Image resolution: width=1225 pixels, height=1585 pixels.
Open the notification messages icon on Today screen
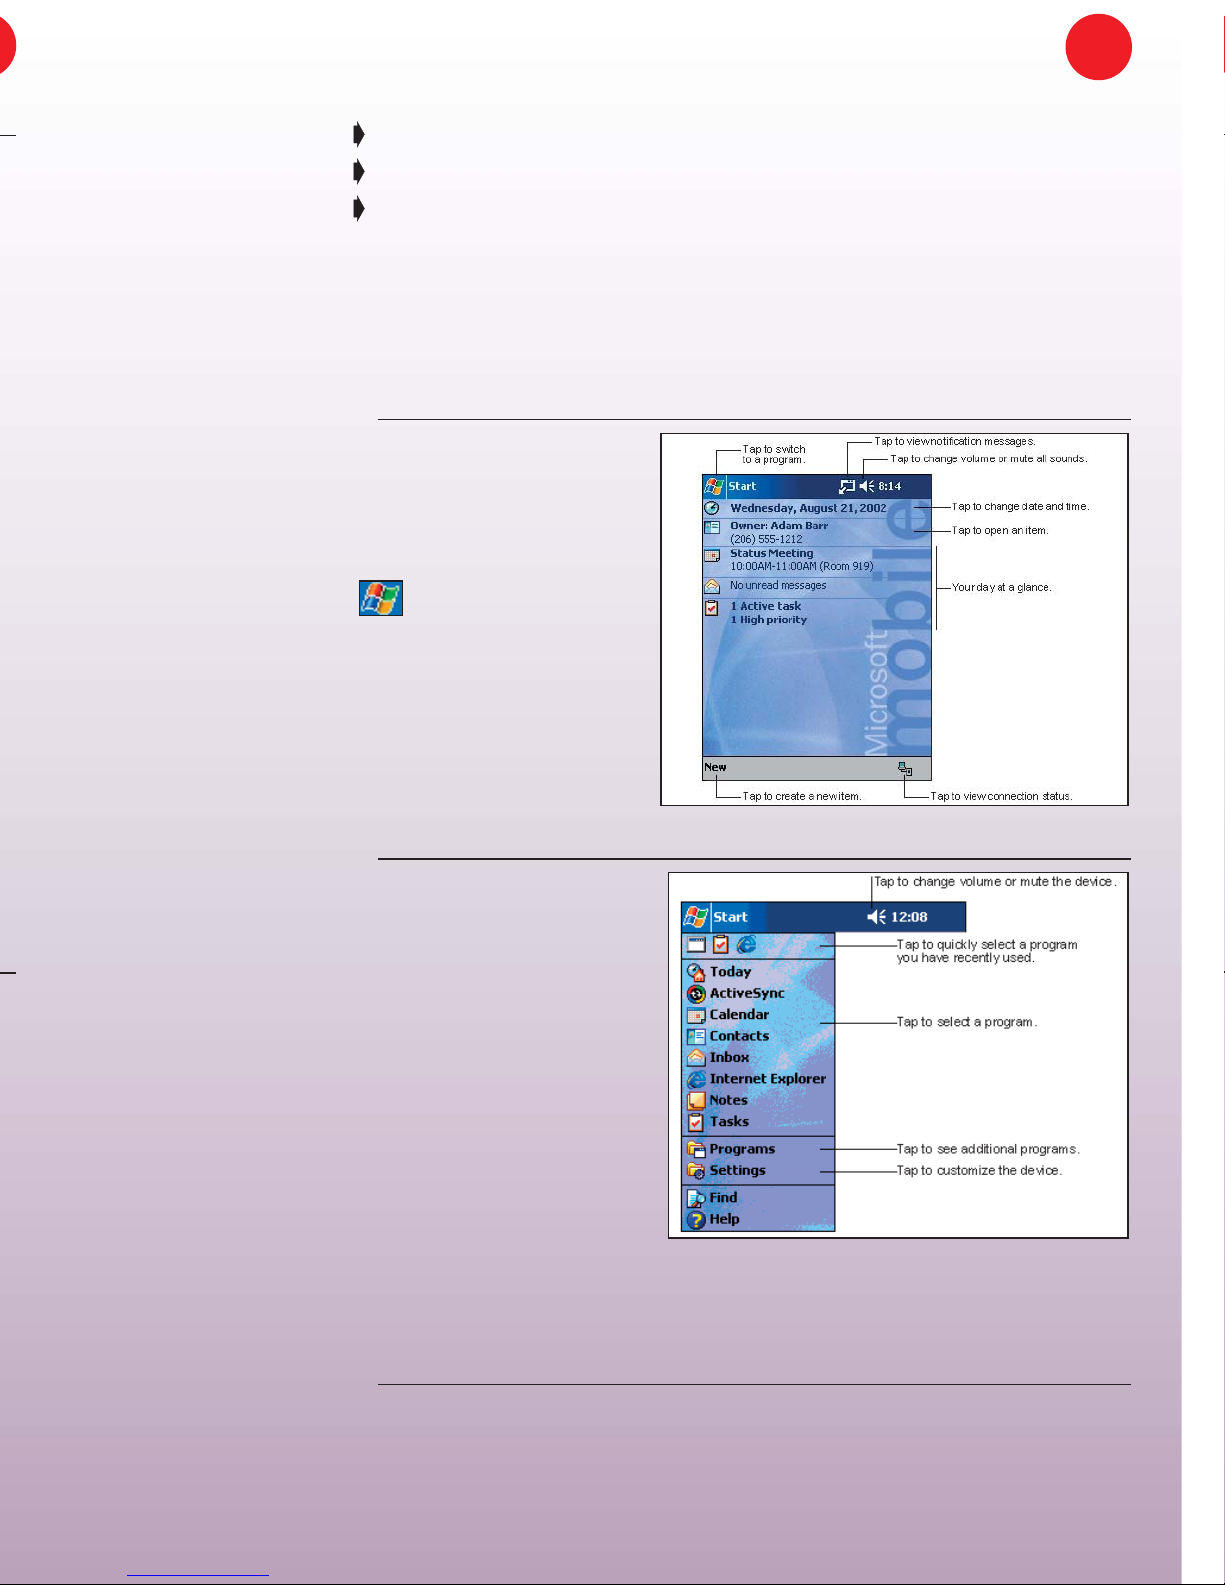click(x=847, y=486)
